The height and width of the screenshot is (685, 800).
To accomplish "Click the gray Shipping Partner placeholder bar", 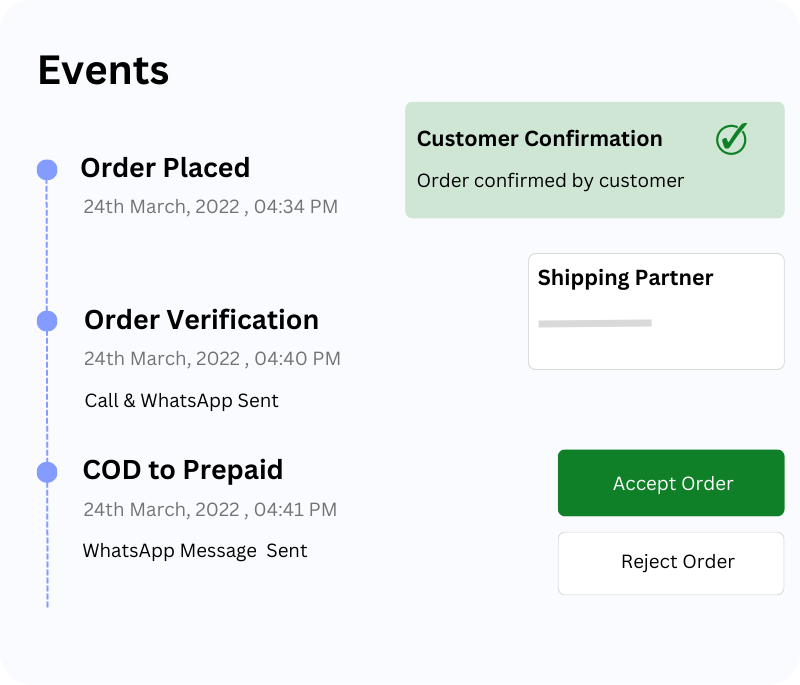I will click(595, 323).
